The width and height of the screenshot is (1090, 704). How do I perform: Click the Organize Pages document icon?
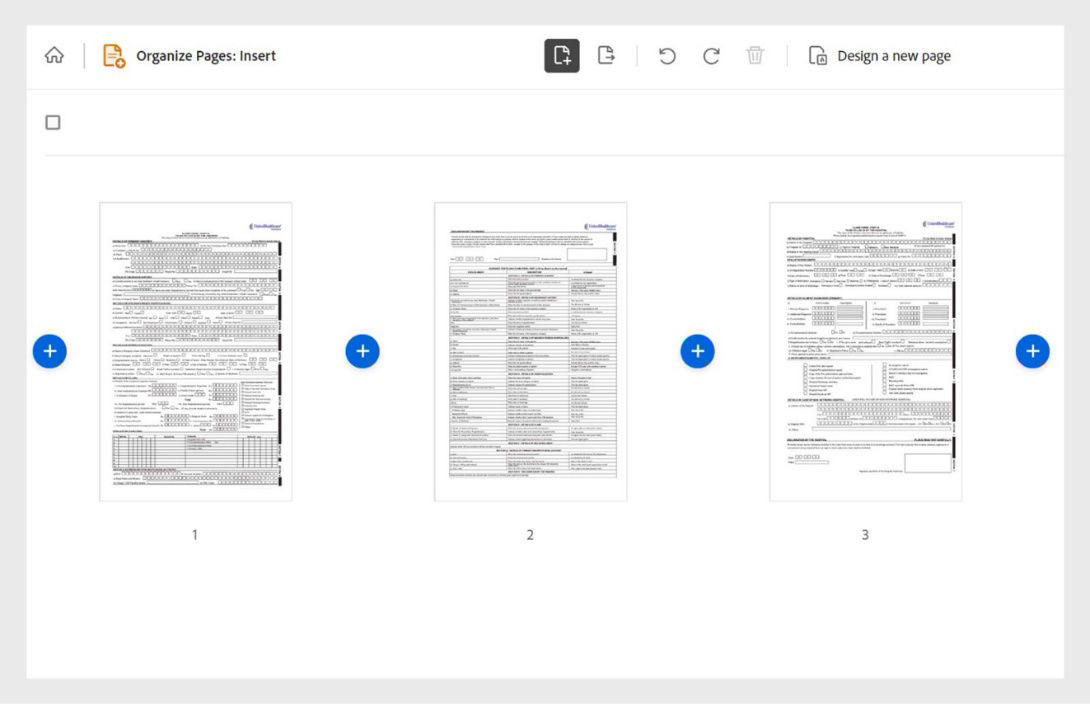113,55
